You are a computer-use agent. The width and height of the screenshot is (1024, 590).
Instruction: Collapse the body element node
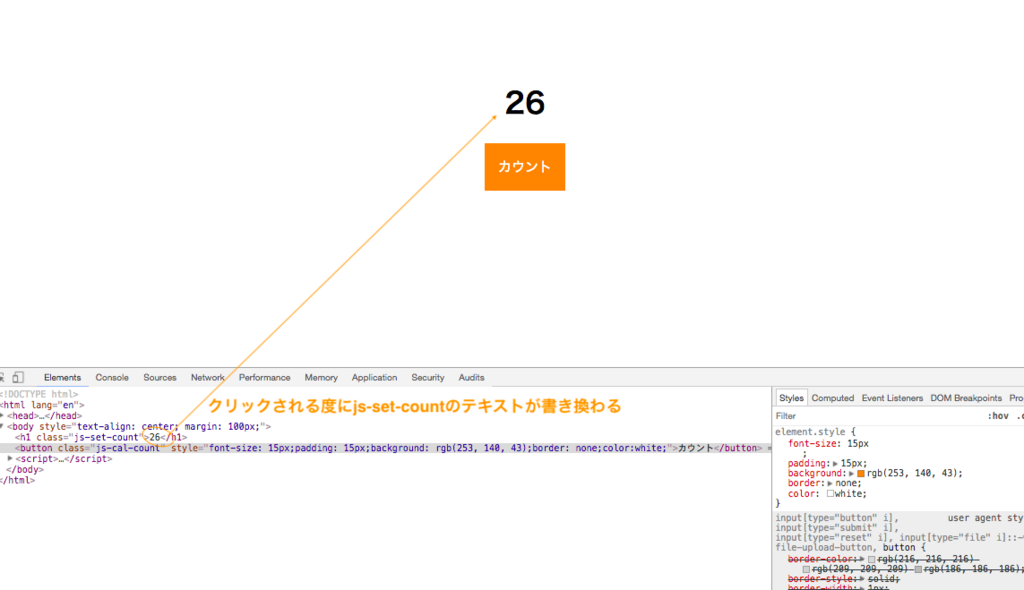[3, 426]
